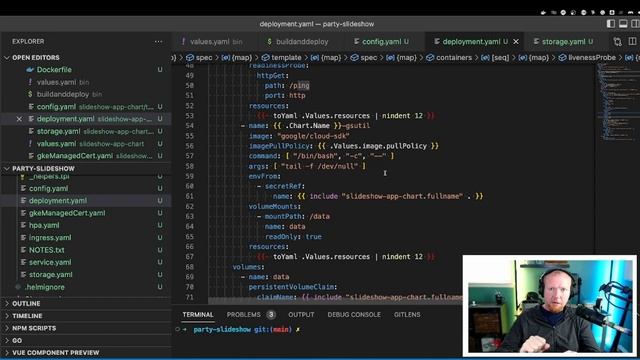Open the Explorer more actions ellipsis
Image resolution: width=640 pixels, height=360 pixels.
158,42
